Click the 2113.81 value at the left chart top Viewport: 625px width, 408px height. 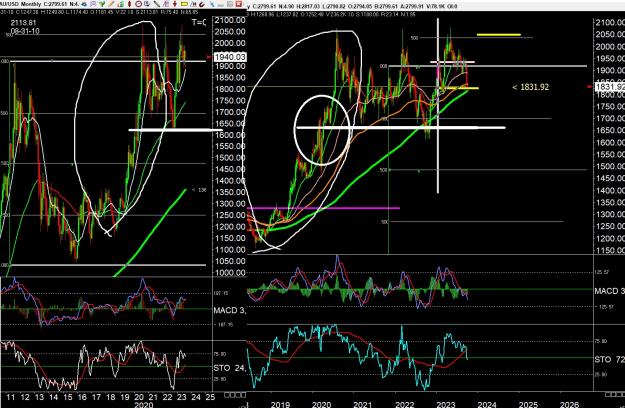[24, 23]
